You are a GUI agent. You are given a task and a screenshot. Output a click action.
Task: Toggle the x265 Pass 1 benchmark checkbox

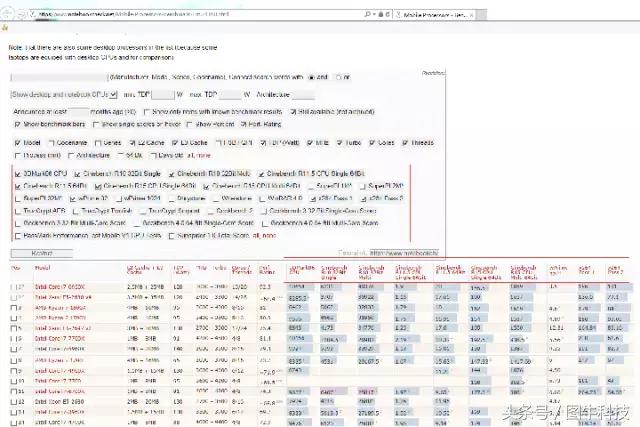pyautogui.click(x=313, y=199)
